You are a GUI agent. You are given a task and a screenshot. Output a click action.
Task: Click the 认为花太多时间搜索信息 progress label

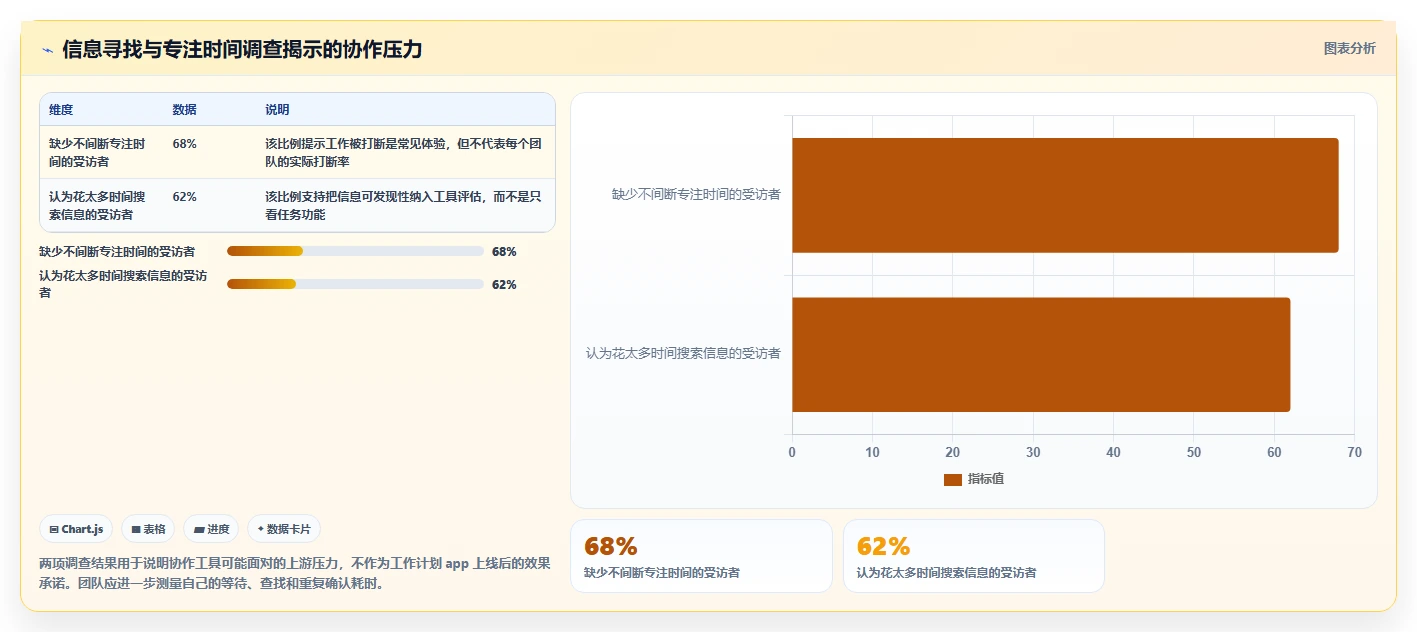[124, 284]
